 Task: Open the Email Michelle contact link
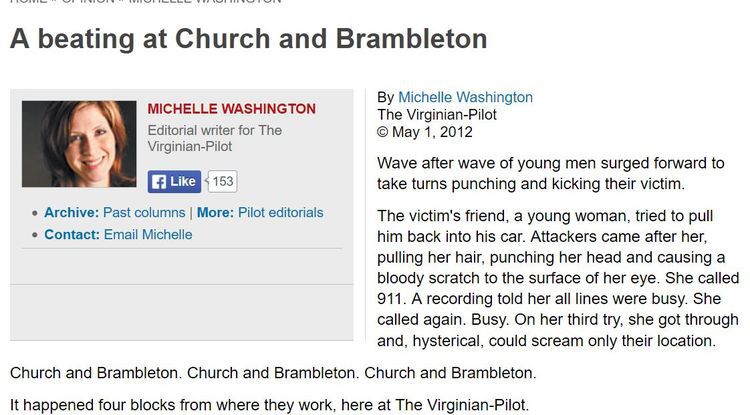click(148, 235)
